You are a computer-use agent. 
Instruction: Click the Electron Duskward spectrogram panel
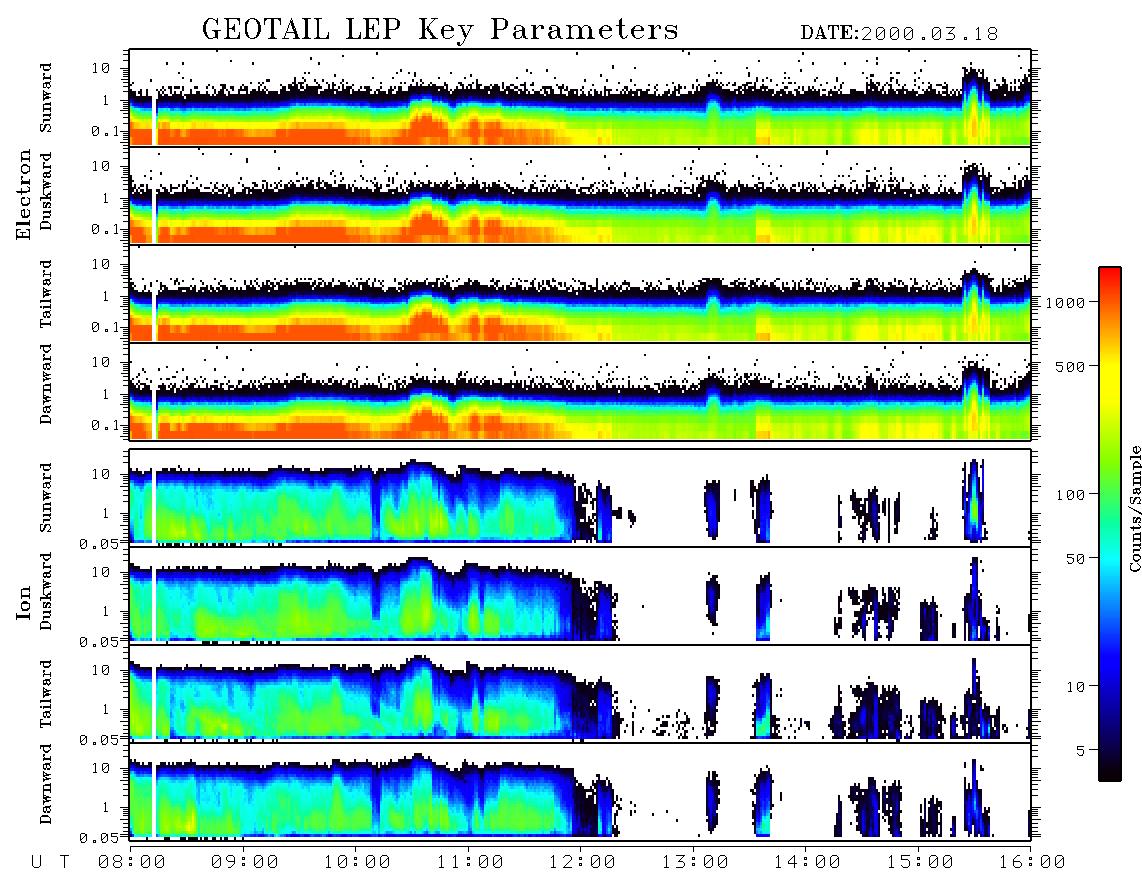click(580, 195)
